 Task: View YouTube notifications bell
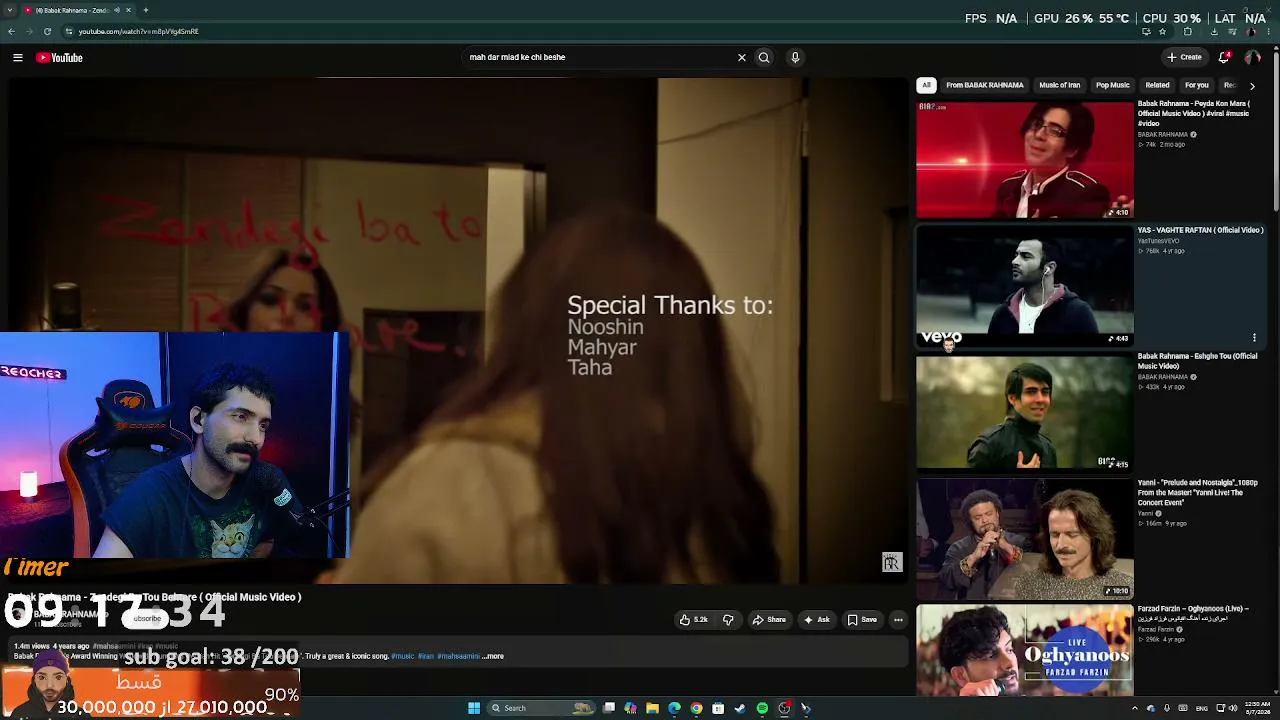(1224, 57)
